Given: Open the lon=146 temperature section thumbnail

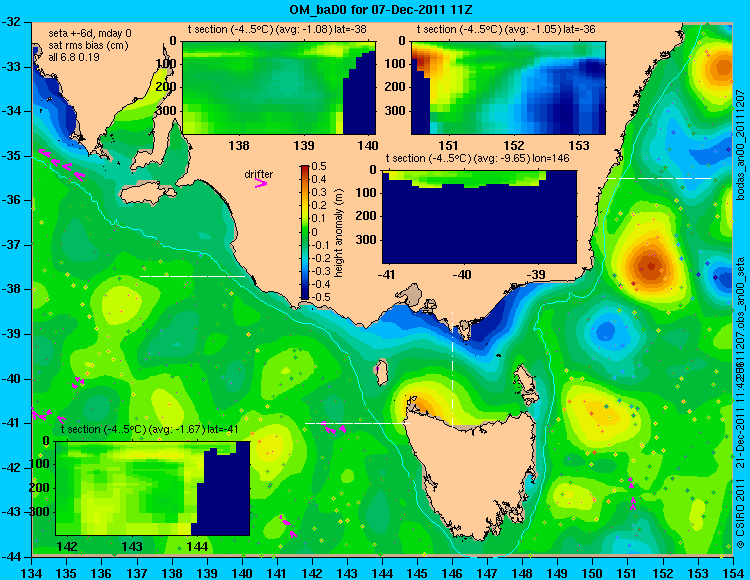Looking at the screenshot, I should point(479,217).
